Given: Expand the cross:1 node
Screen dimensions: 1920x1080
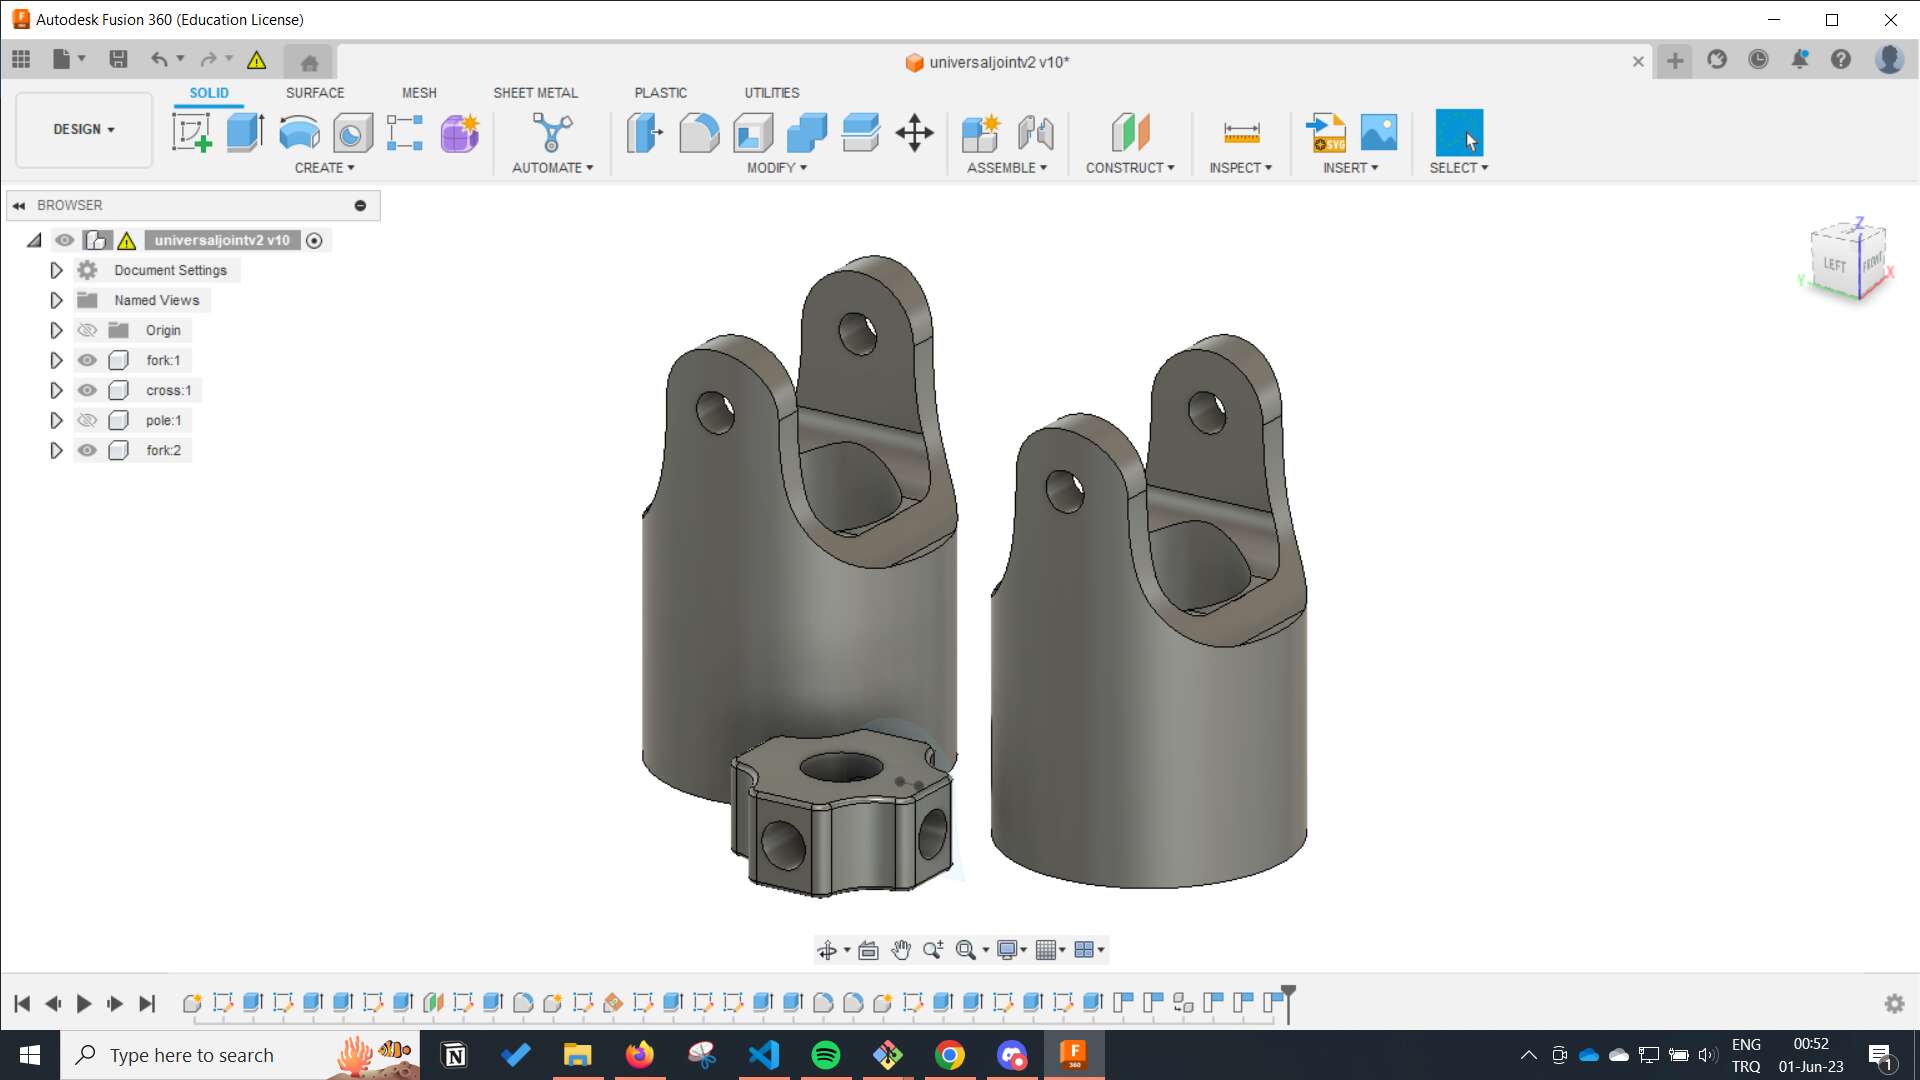Looking at the screenshot, I should pos(56,390).
